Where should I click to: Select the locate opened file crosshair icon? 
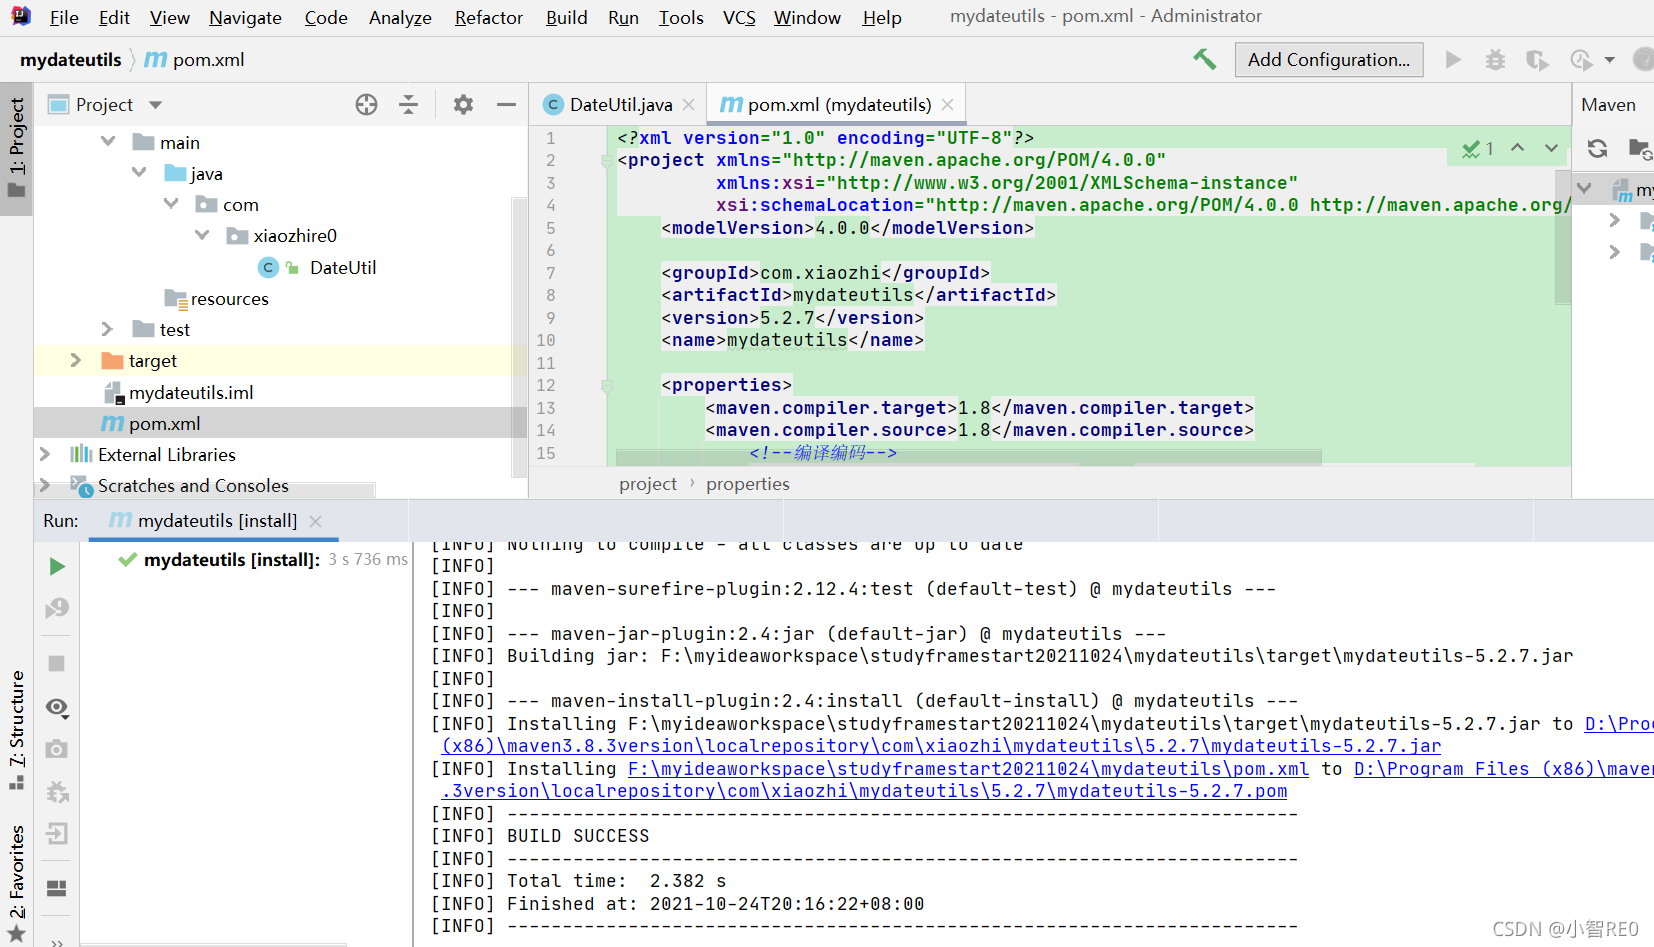(366, 105)
